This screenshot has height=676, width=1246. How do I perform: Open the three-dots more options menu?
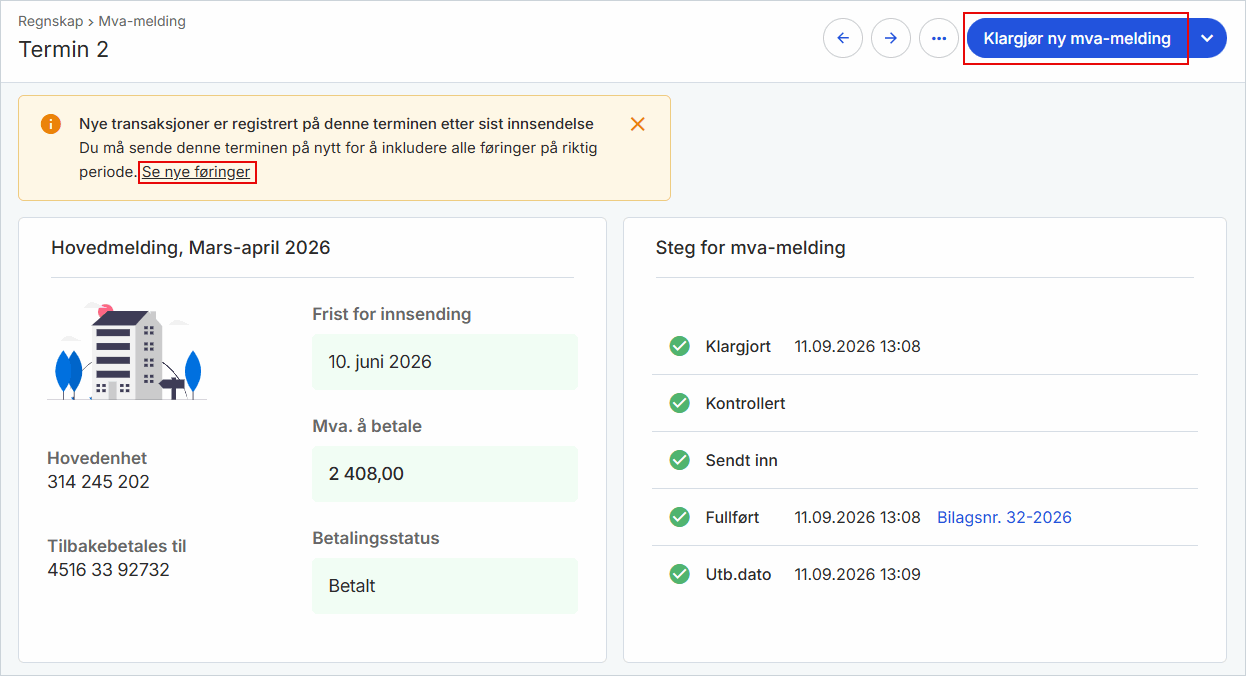[x=939, y=39]
